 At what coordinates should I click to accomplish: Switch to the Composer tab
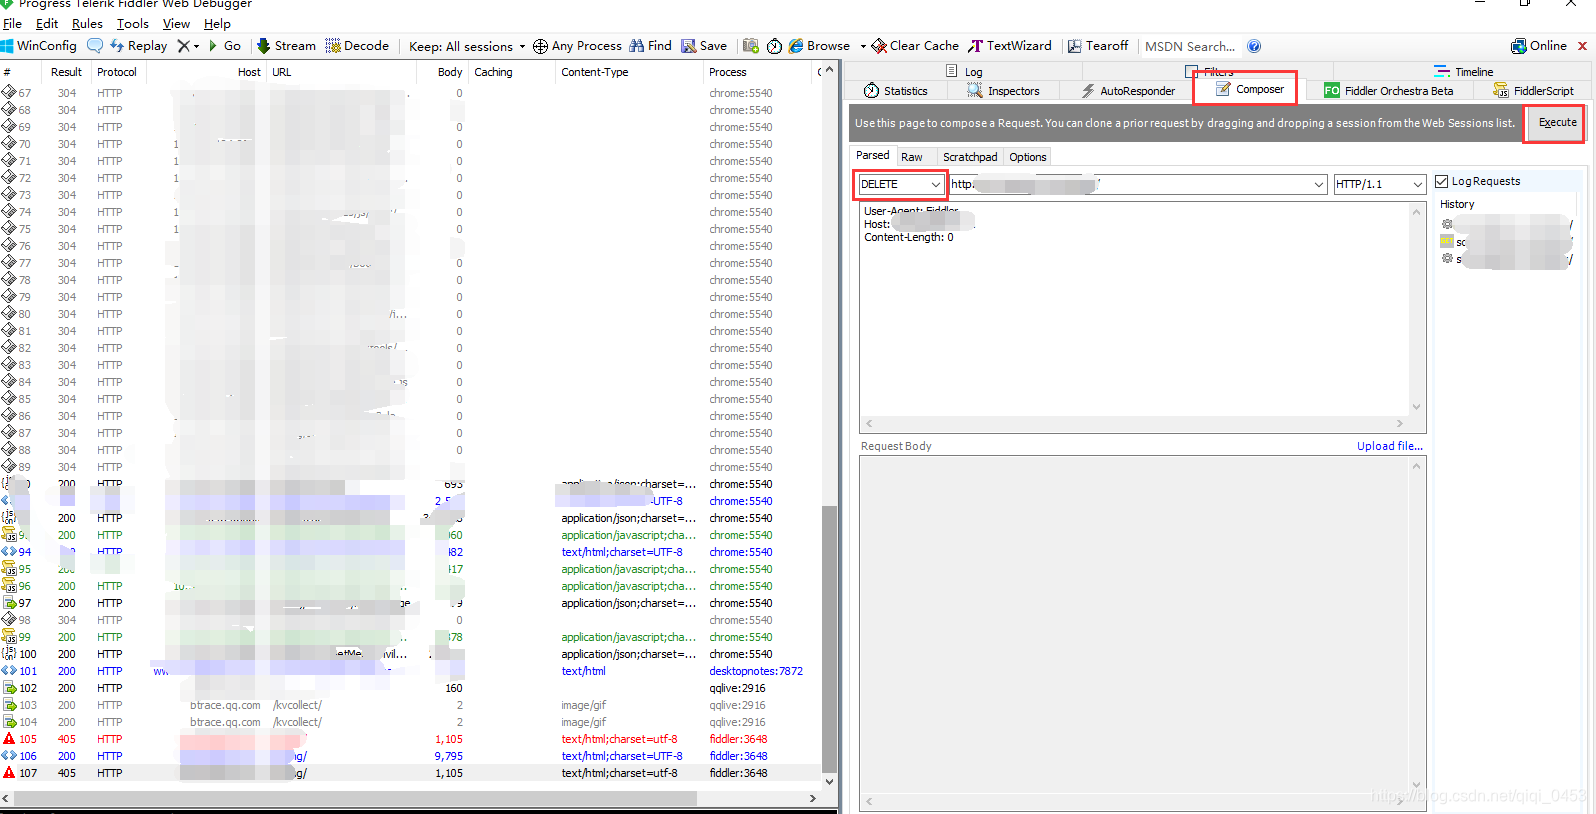(1250, 89)
